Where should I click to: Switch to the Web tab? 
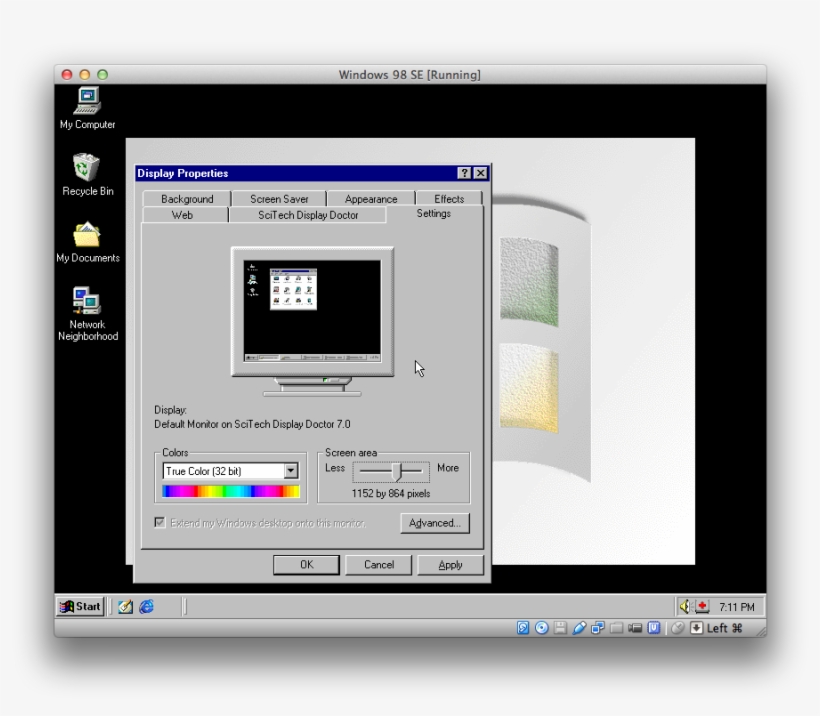click(182, 215)
